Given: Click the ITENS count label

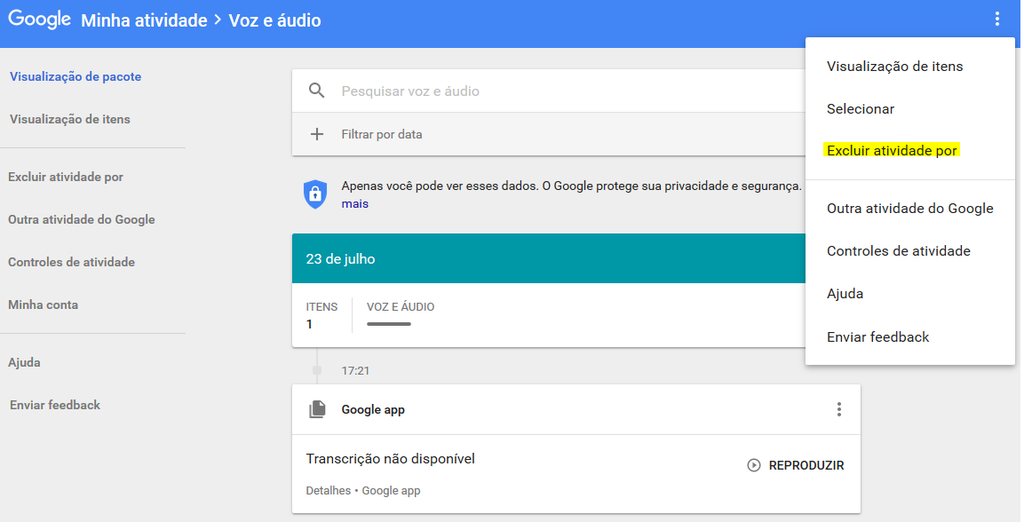Looking at the screenshot, I should click(322, 307).
